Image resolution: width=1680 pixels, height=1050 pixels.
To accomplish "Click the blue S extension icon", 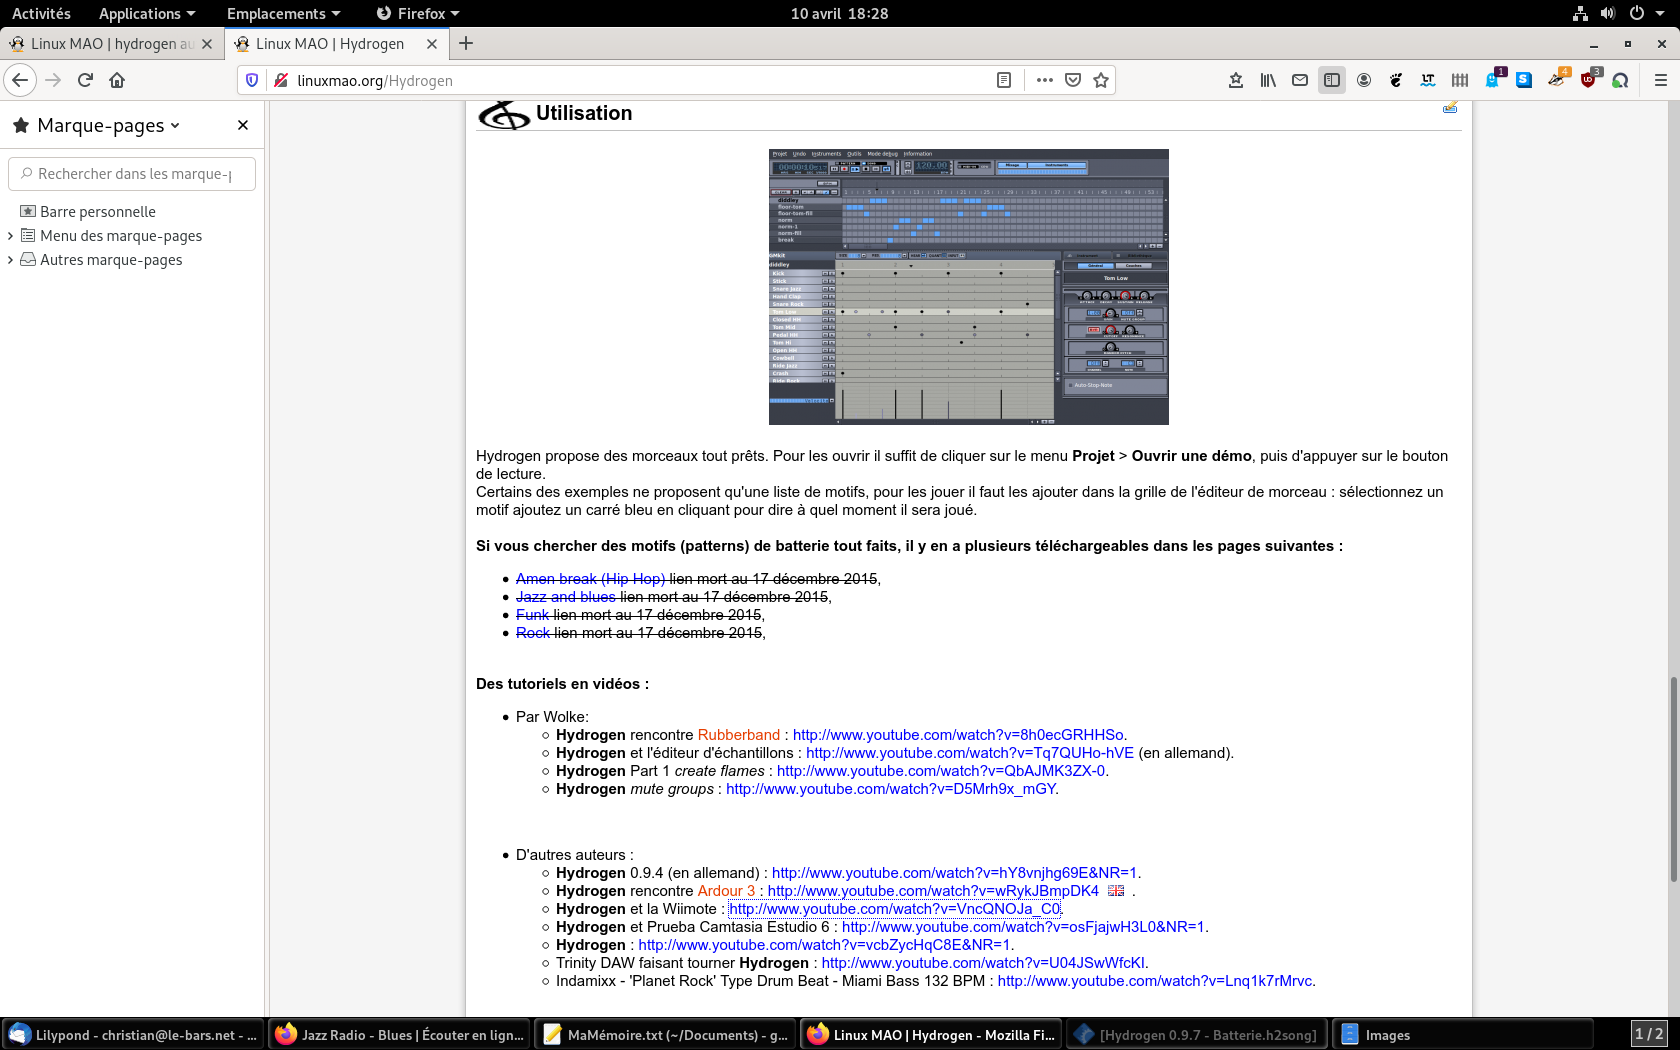I will 1524,80.
